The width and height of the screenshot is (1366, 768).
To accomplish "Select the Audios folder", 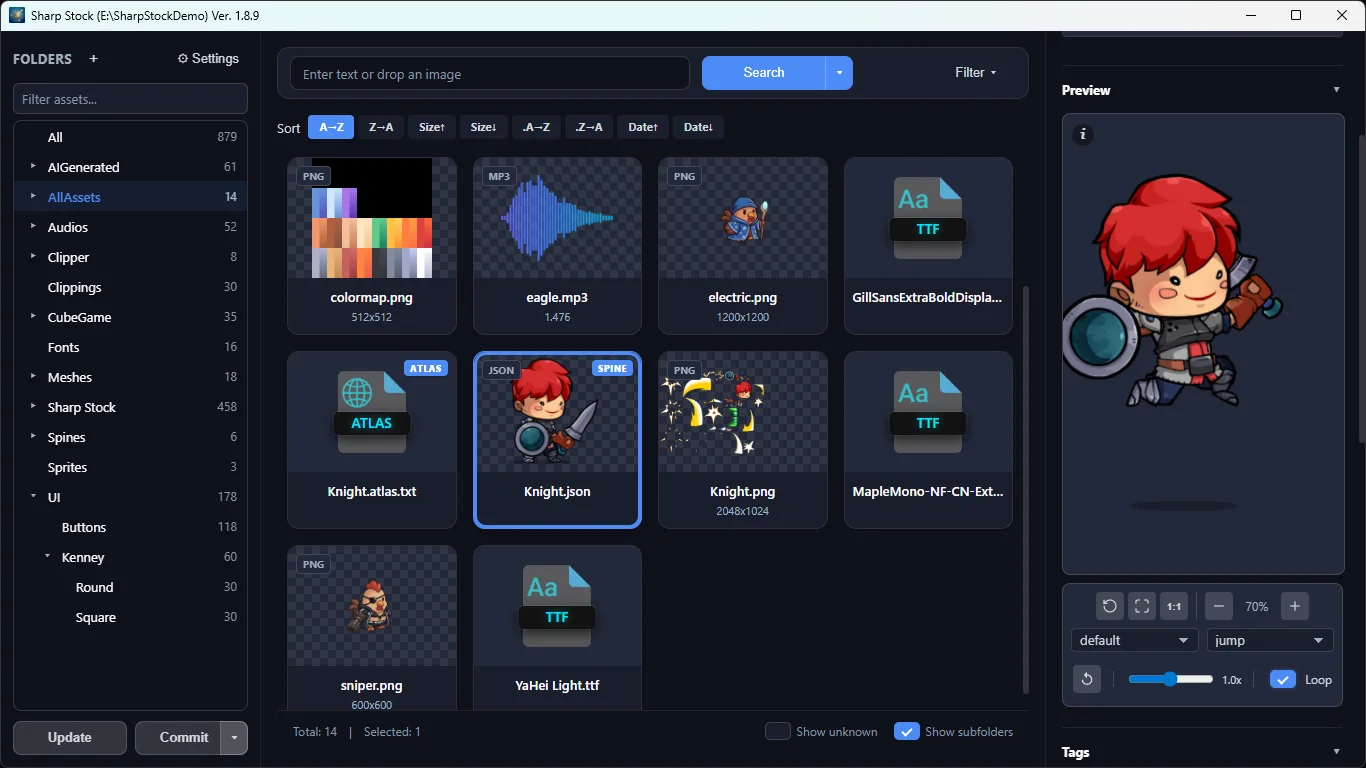I will 131,227.
